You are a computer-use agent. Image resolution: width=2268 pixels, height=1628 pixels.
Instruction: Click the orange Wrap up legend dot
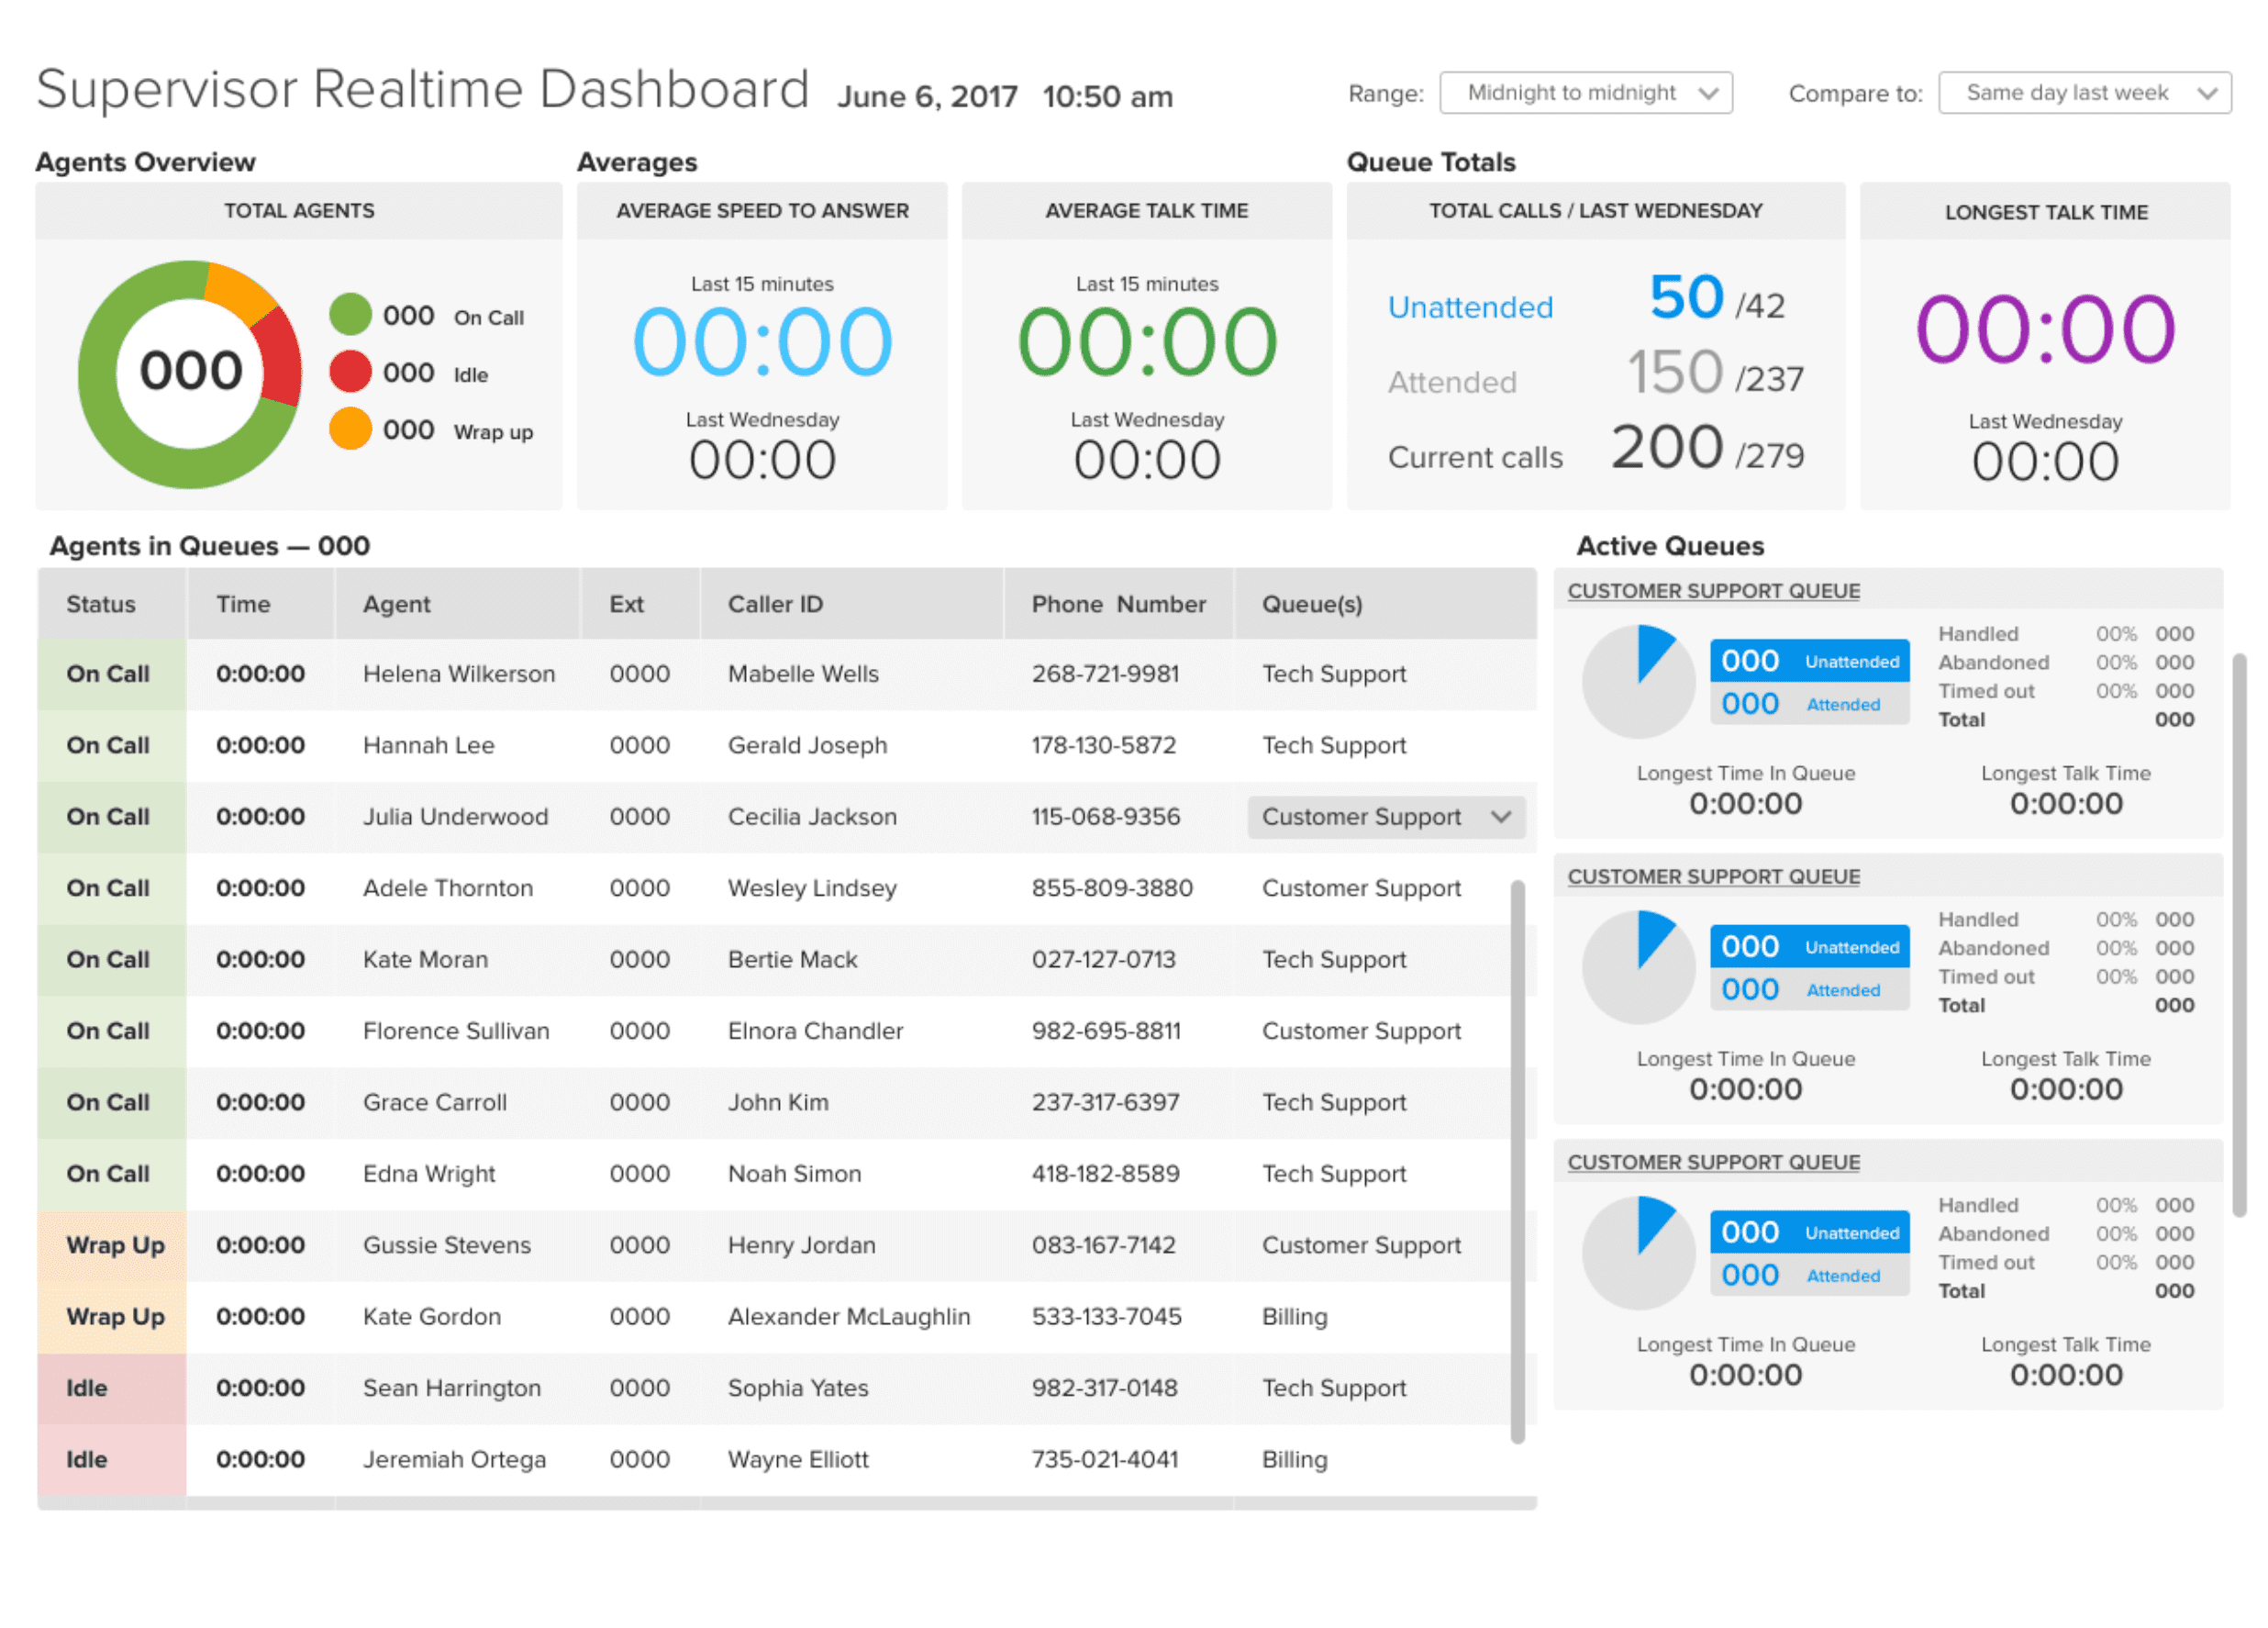pos(350,429)
